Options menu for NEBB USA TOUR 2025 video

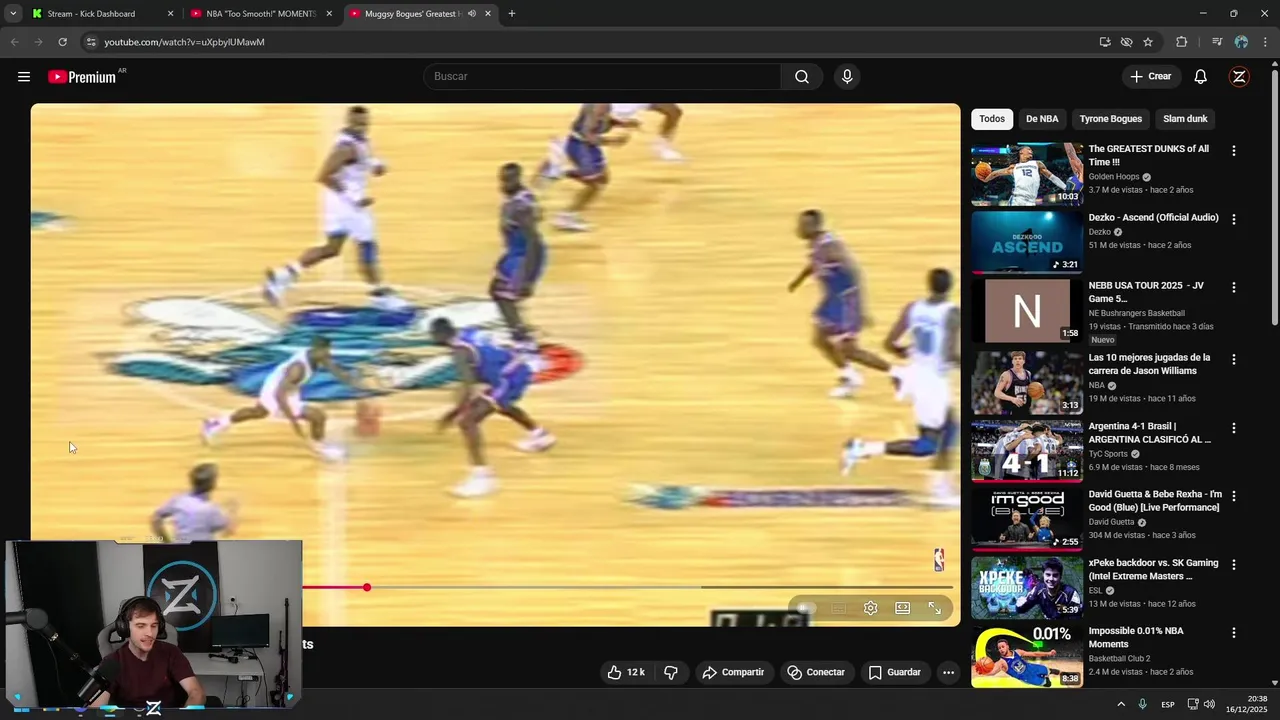[1233, 287]
